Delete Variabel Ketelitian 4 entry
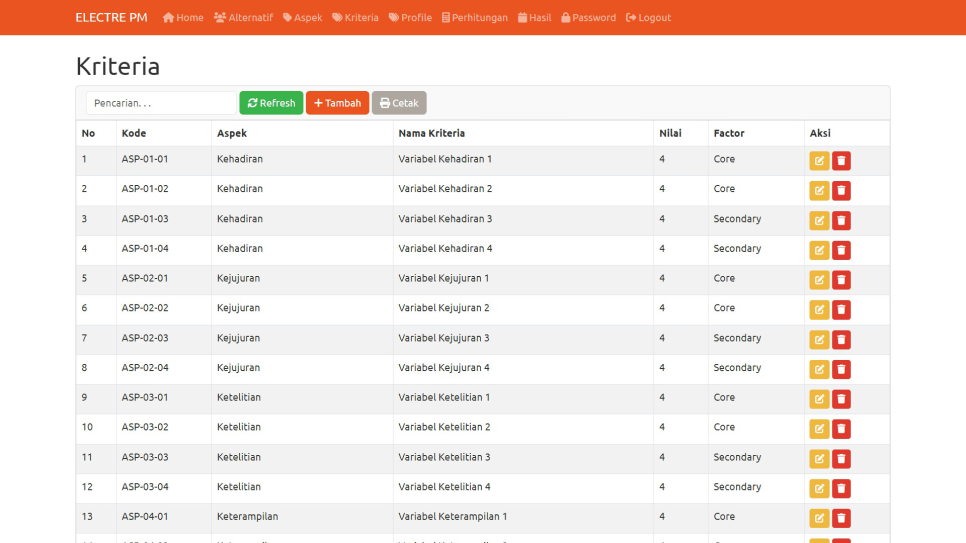Screen dimensions: 966x543 coord(841,488)
